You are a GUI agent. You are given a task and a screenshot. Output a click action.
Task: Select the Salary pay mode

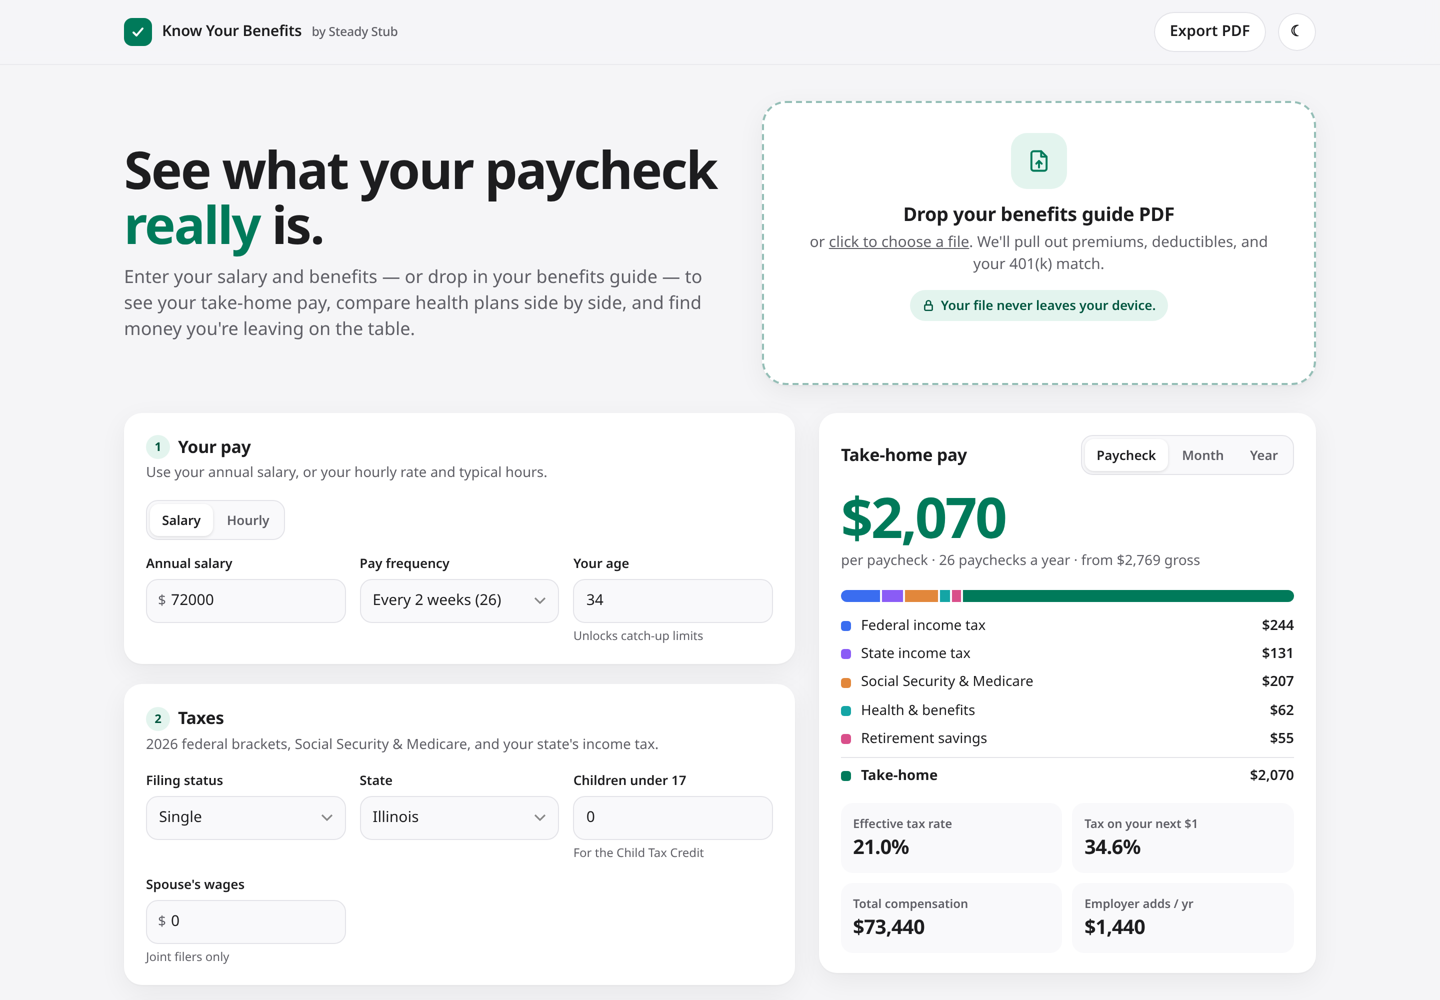181,520
